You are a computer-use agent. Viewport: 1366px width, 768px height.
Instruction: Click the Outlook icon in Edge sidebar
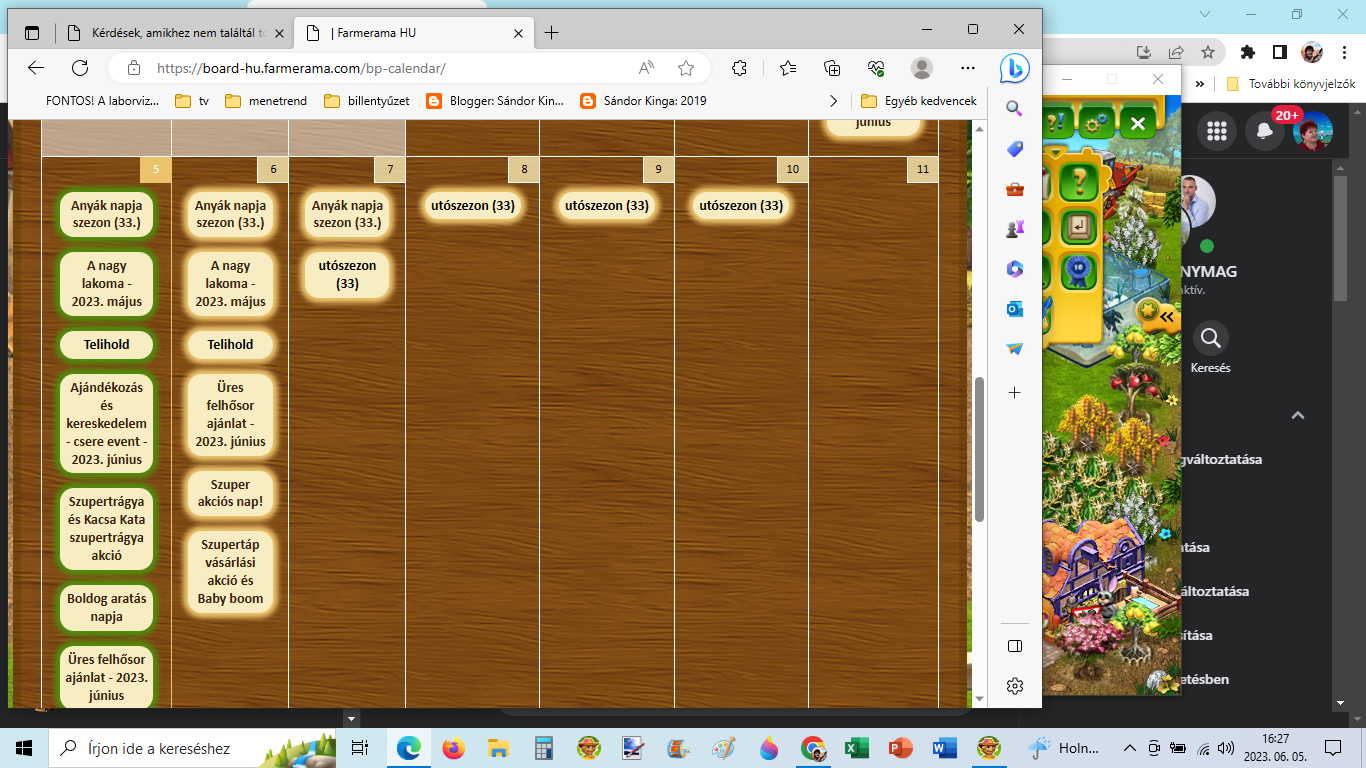[1014, 309]
